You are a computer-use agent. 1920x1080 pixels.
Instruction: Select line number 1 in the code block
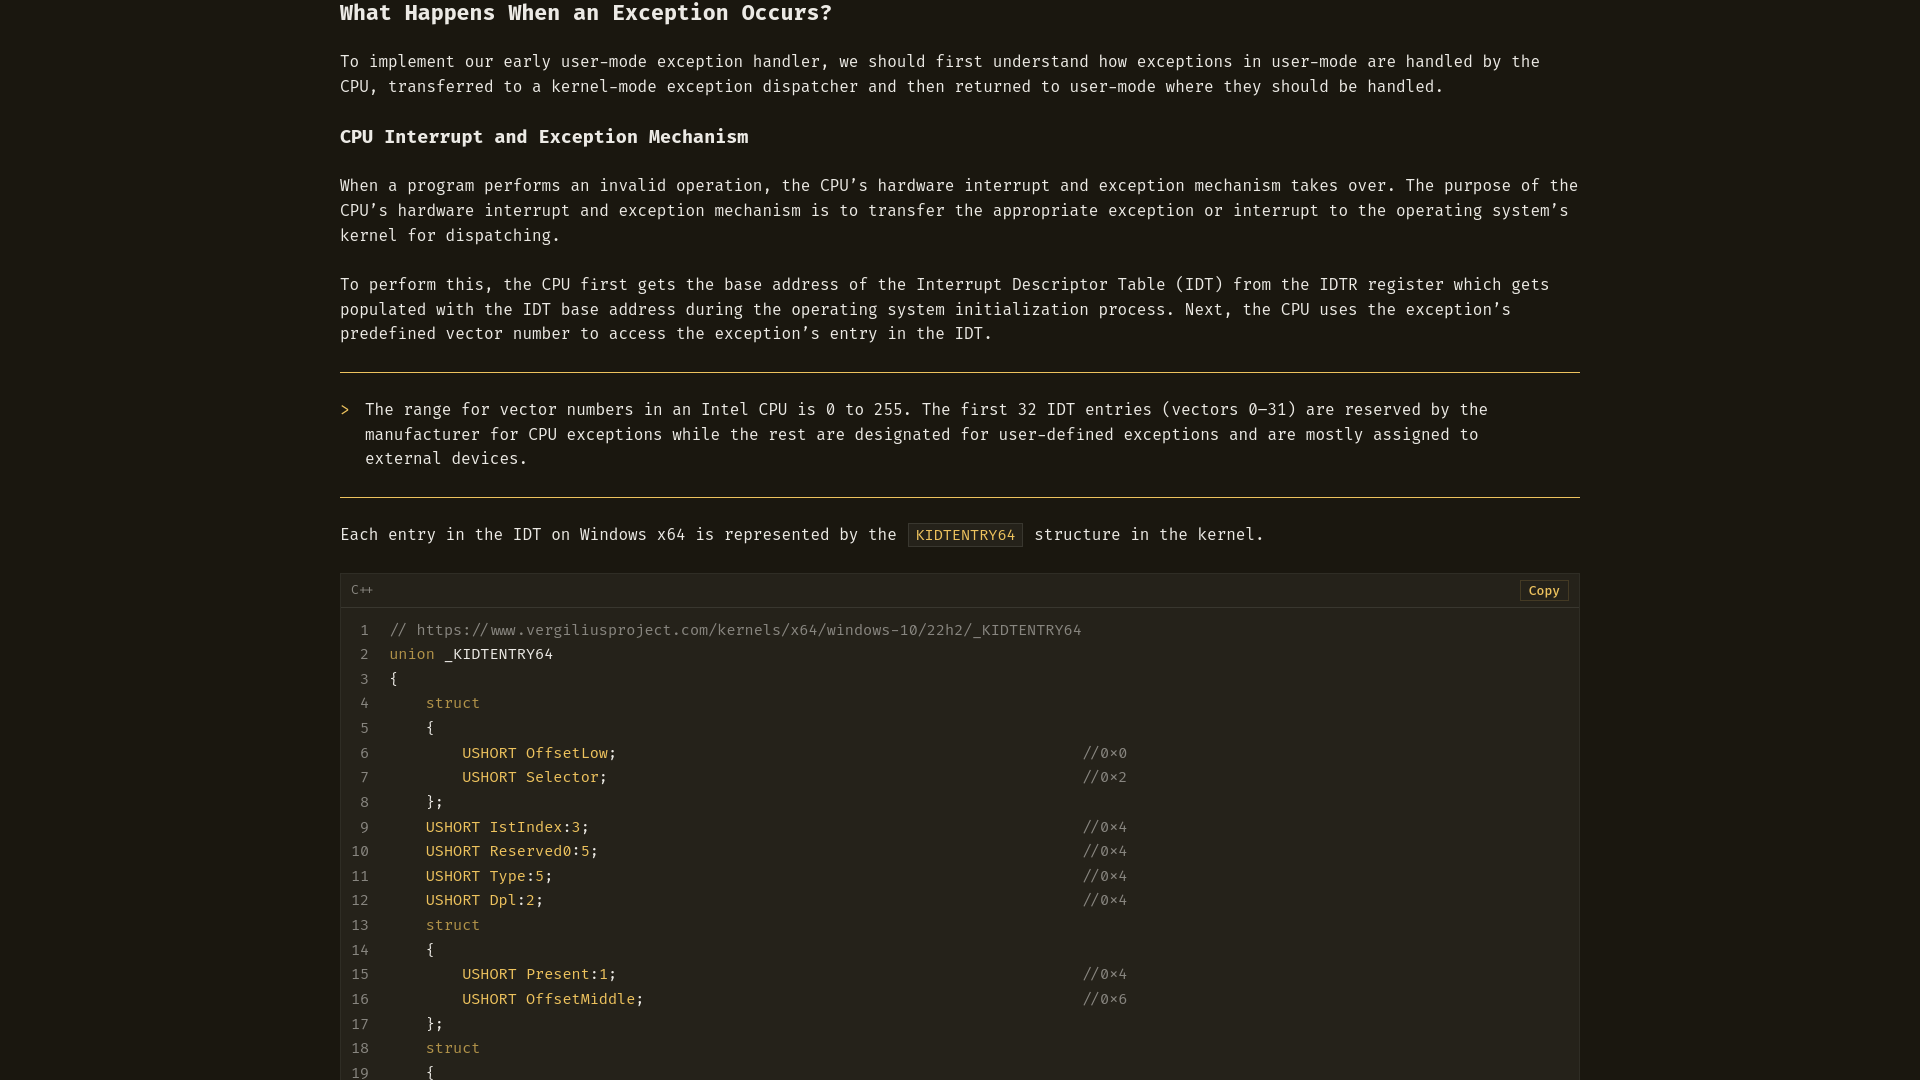click(x=364, y=630)
